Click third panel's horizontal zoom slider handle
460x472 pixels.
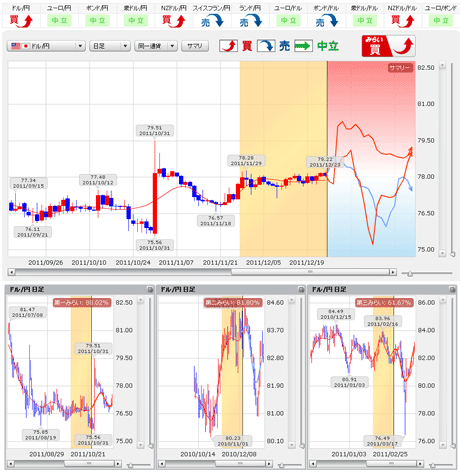tap(432, 465)
